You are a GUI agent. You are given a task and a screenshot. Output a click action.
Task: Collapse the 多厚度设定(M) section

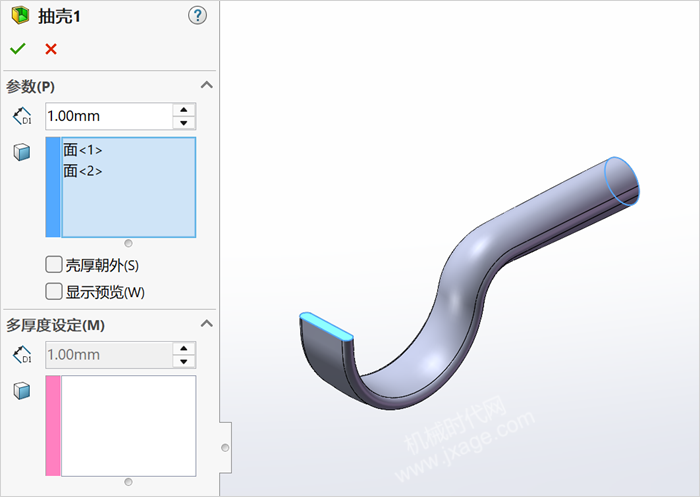[207, 324]
